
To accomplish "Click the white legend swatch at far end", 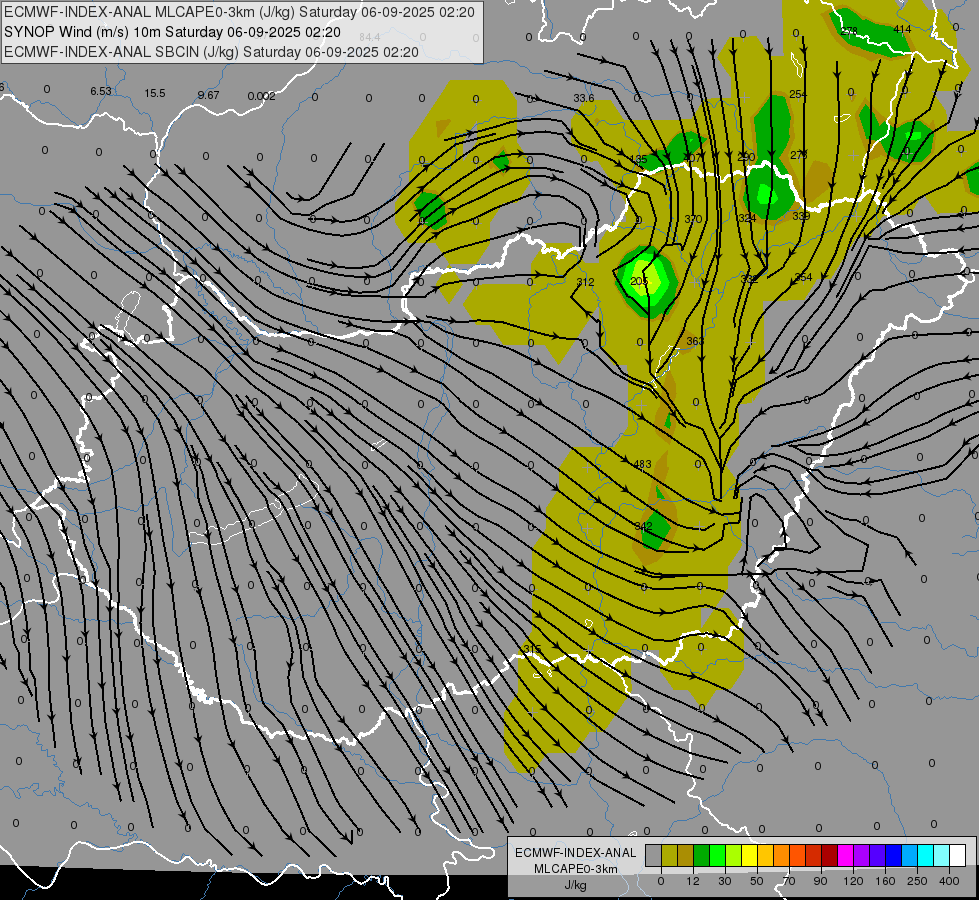I will coord(957,855).
